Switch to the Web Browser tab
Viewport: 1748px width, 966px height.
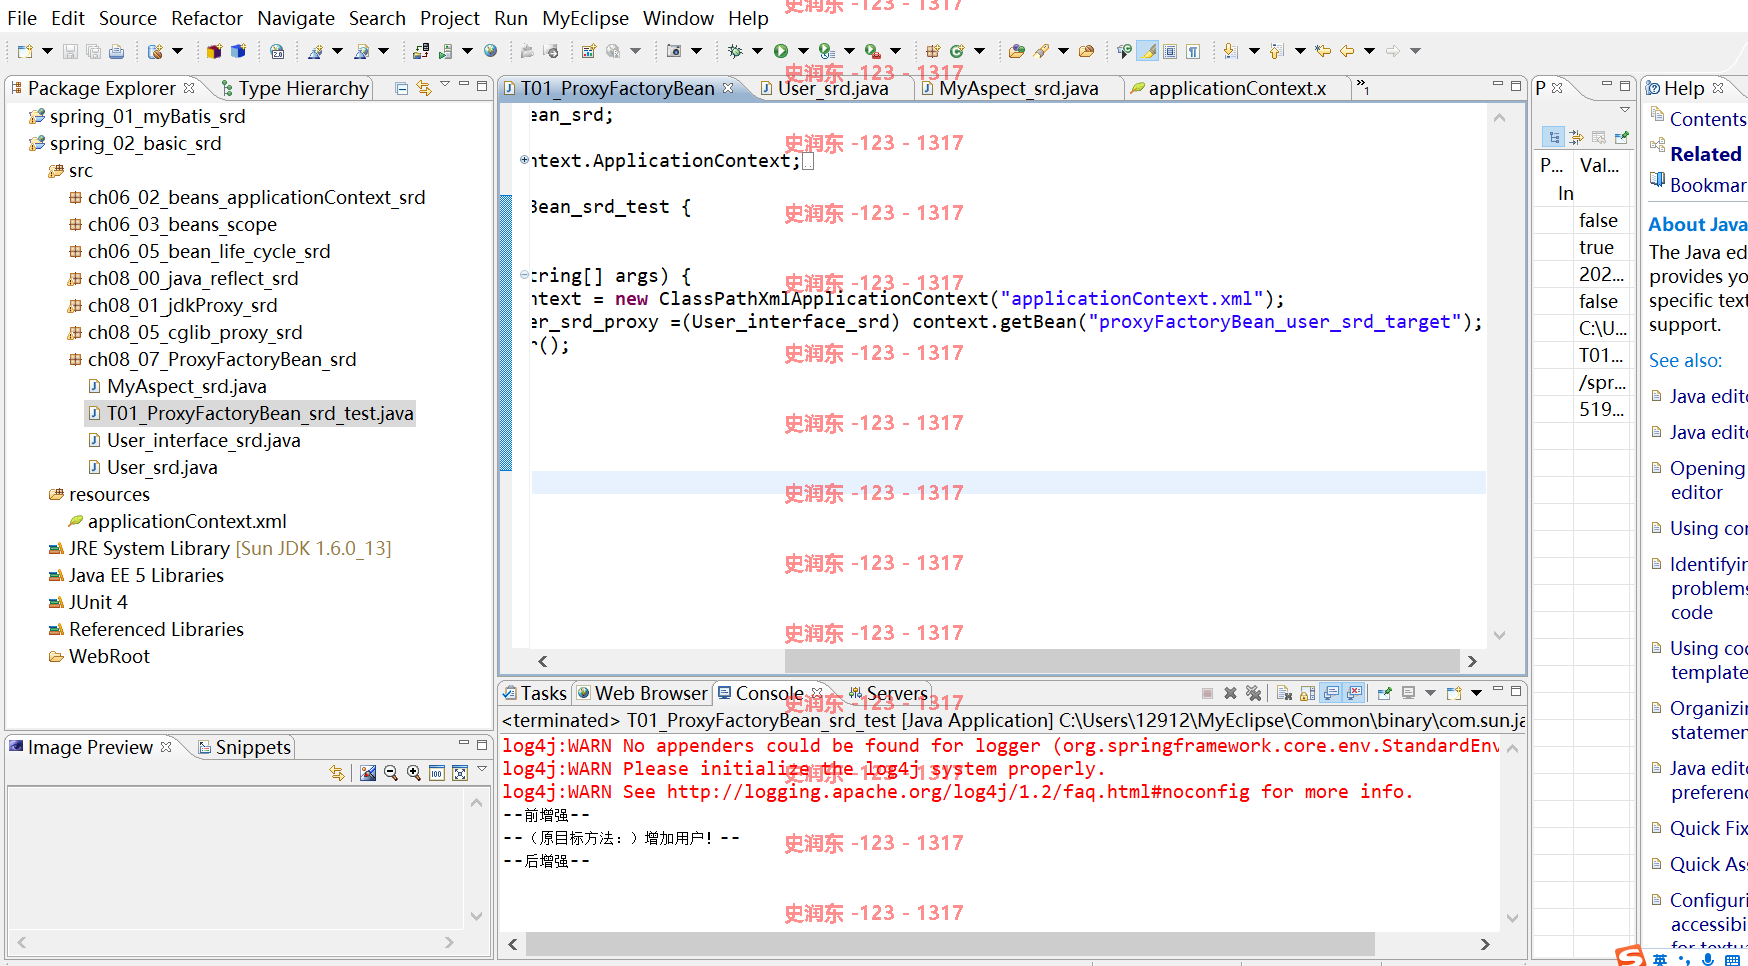(642, 693)
